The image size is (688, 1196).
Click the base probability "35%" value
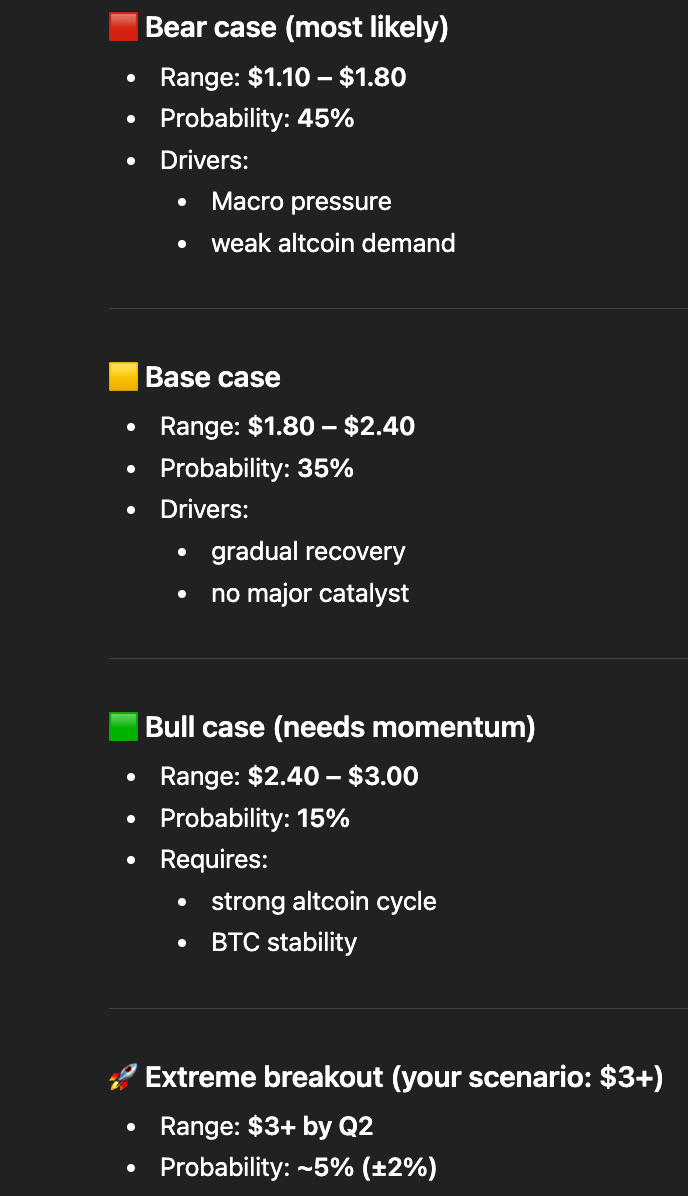[x=325, y=469]
